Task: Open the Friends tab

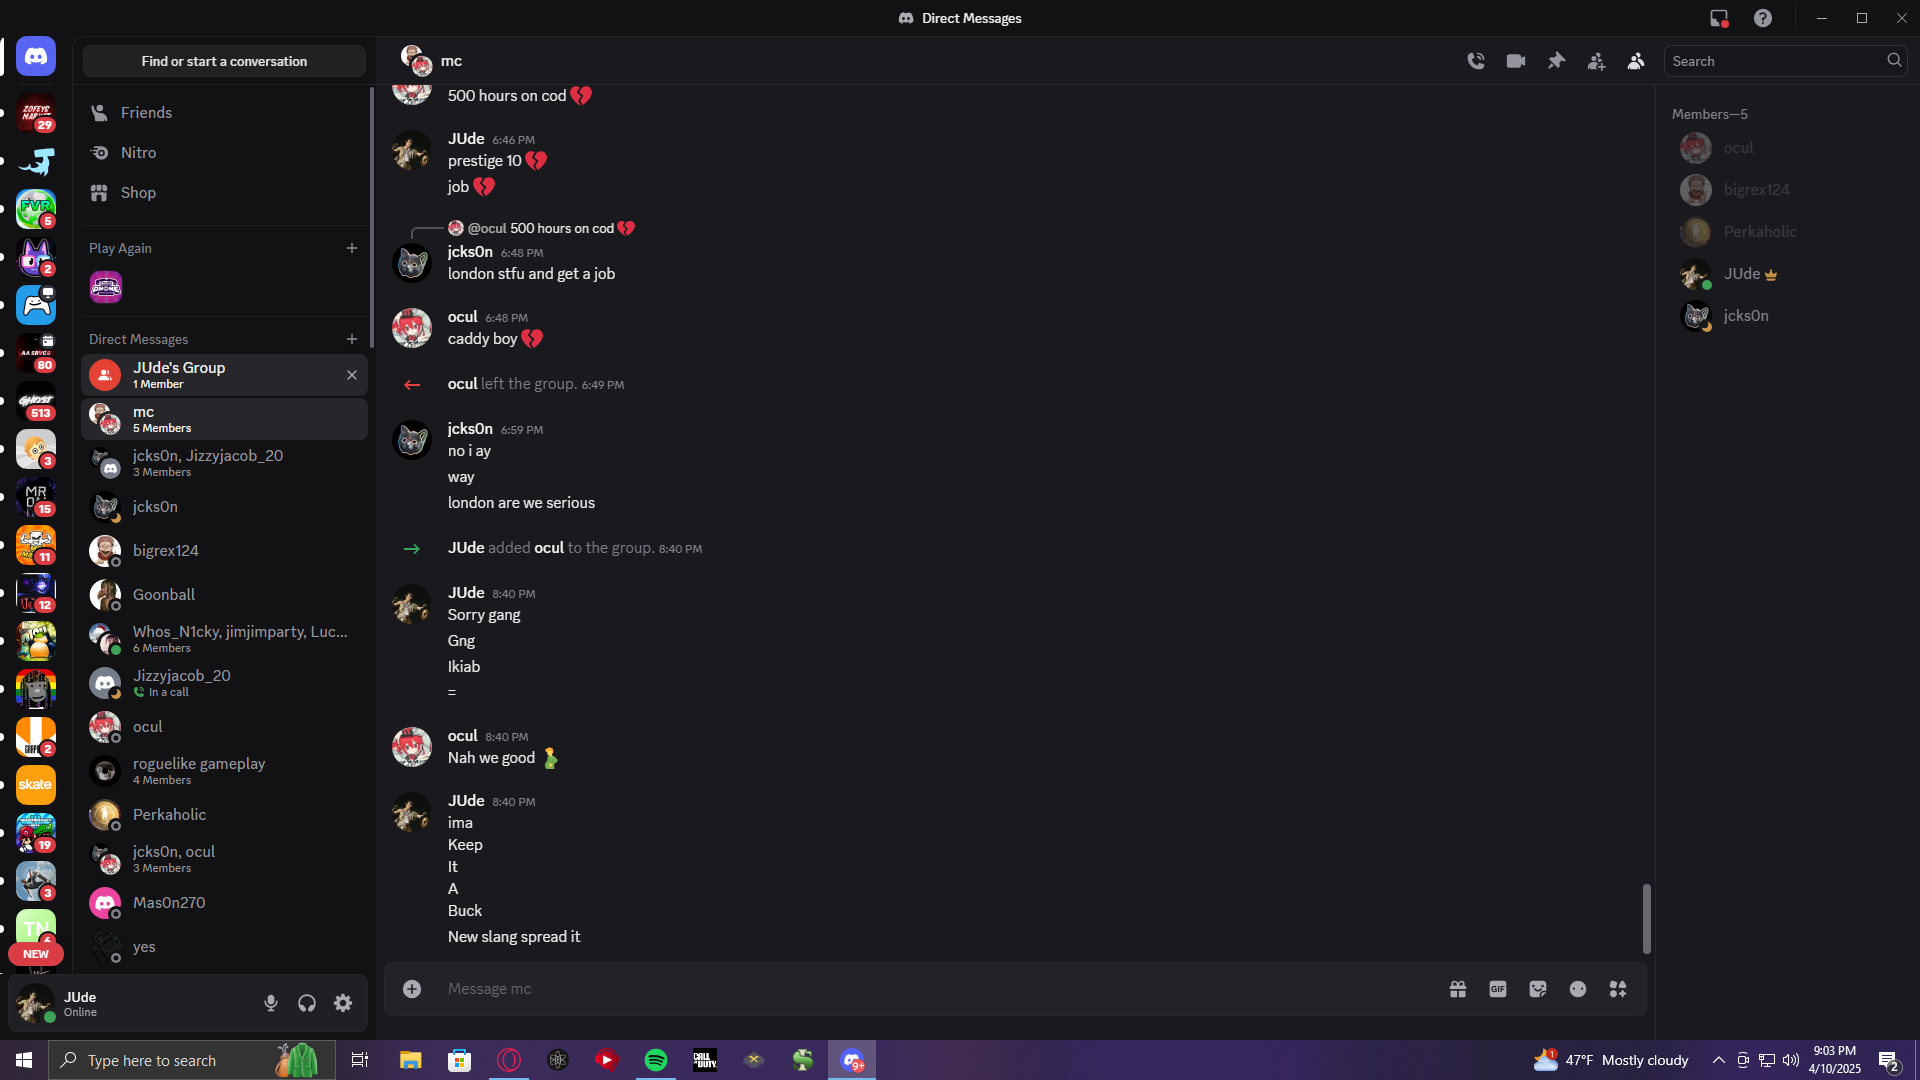Action: click(x=146, y=113)
